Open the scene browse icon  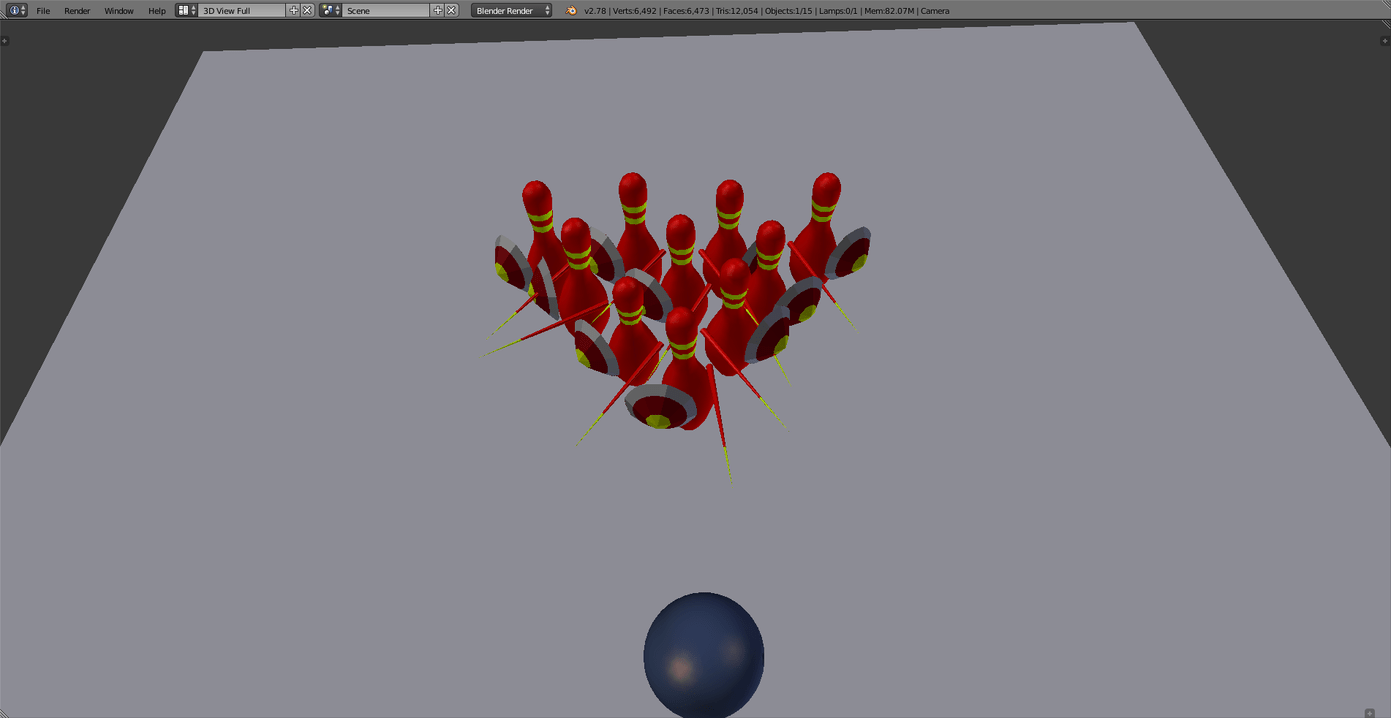pos(331,10)
